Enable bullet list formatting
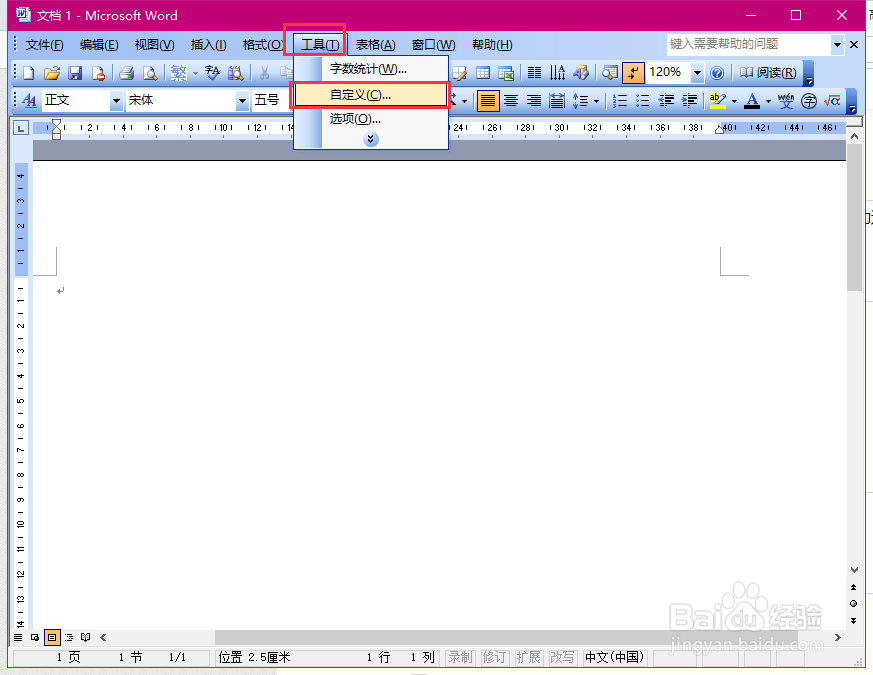Screen dimensions: 873x675 click(642, 100)
